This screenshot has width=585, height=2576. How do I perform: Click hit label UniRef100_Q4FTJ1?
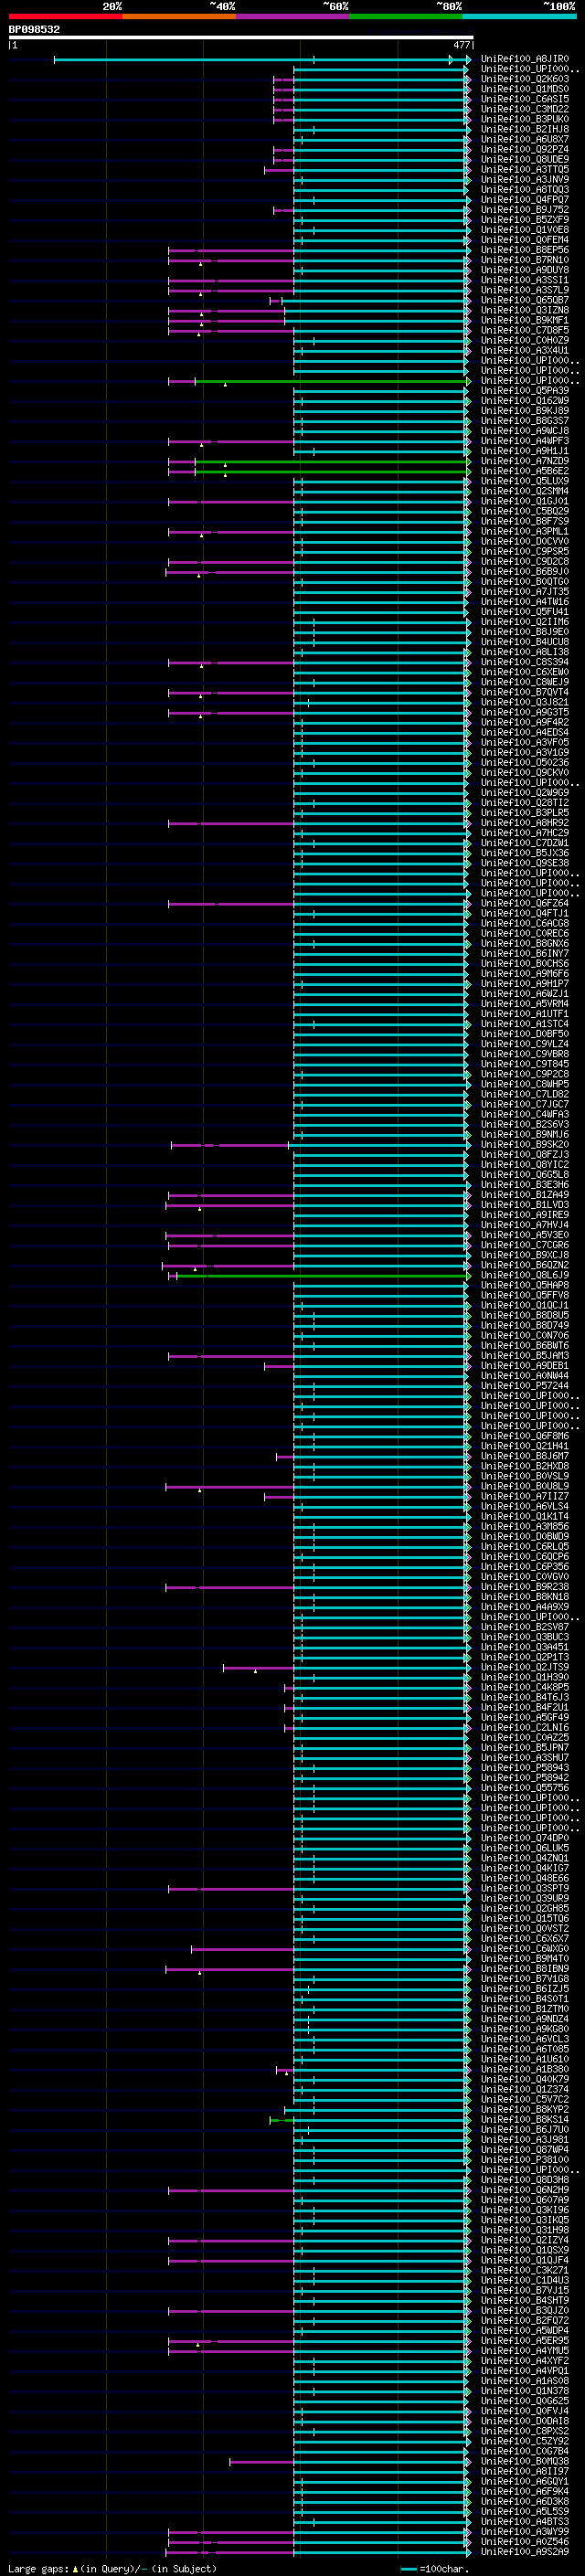point(524,913)
